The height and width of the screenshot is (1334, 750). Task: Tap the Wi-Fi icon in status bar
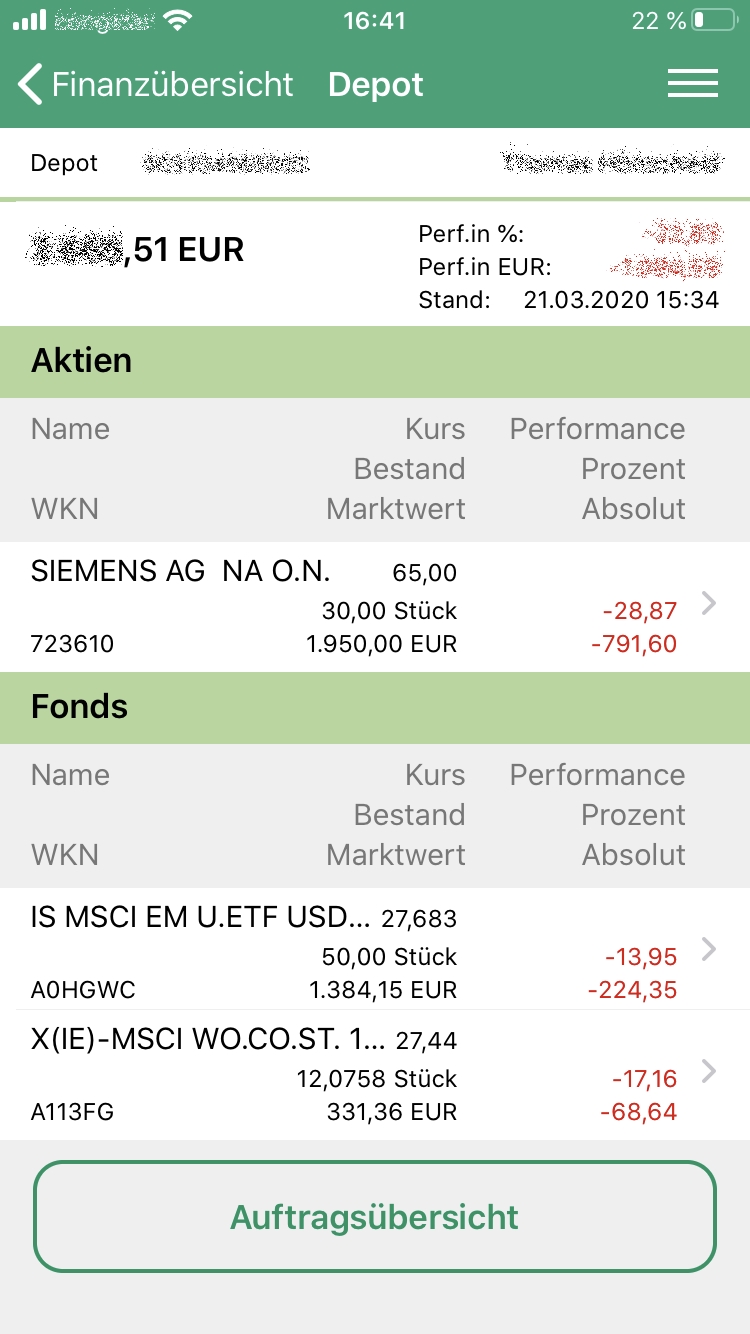[x=177, y=20]
